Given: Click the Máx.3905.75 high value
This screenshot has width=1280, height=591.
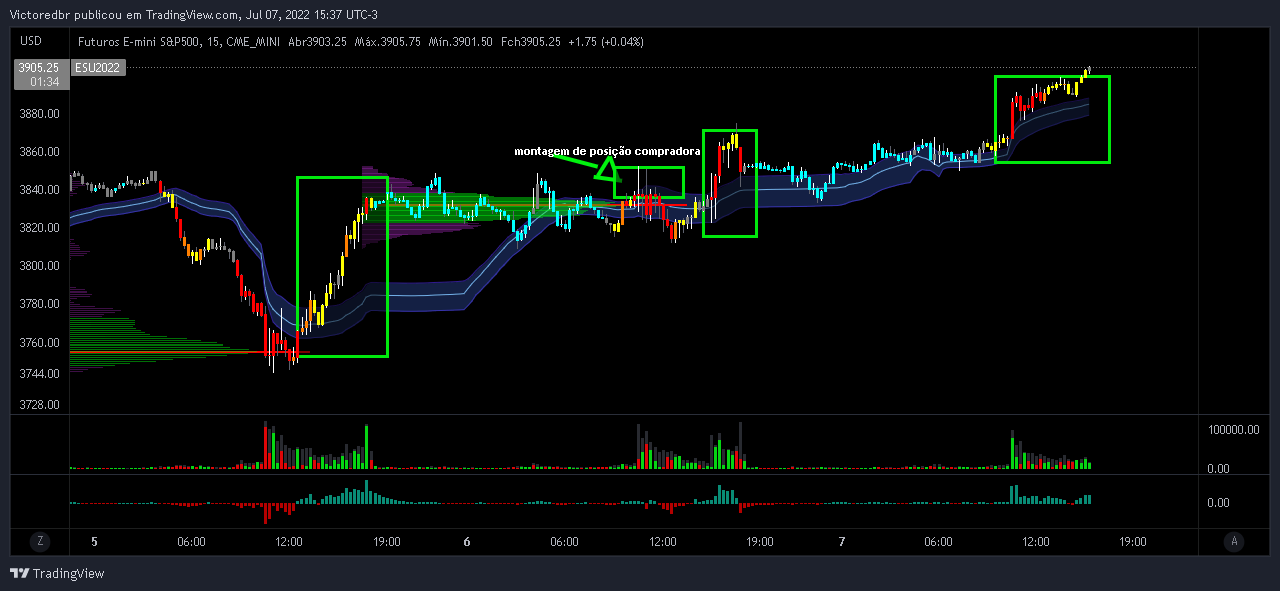Looking at the screenshot, I should 386,42.
